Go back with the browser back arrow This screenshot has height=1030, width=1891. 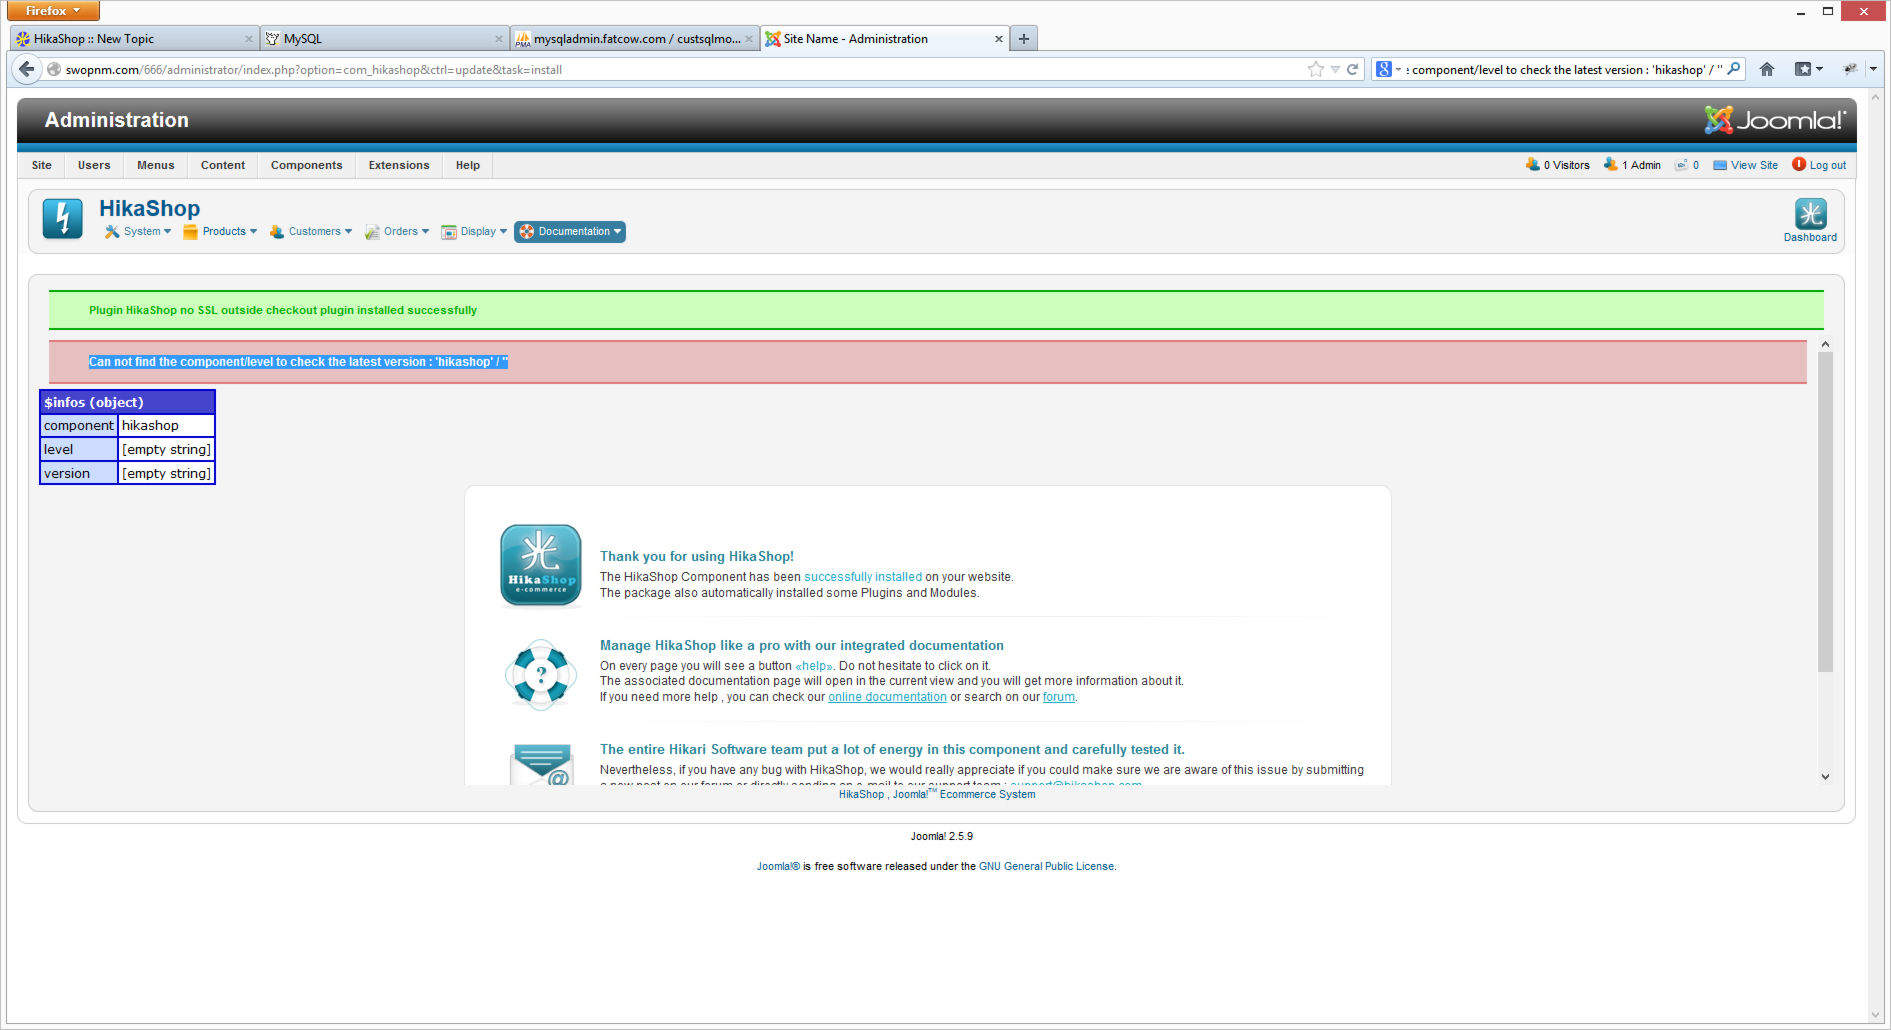click(27, 69)
